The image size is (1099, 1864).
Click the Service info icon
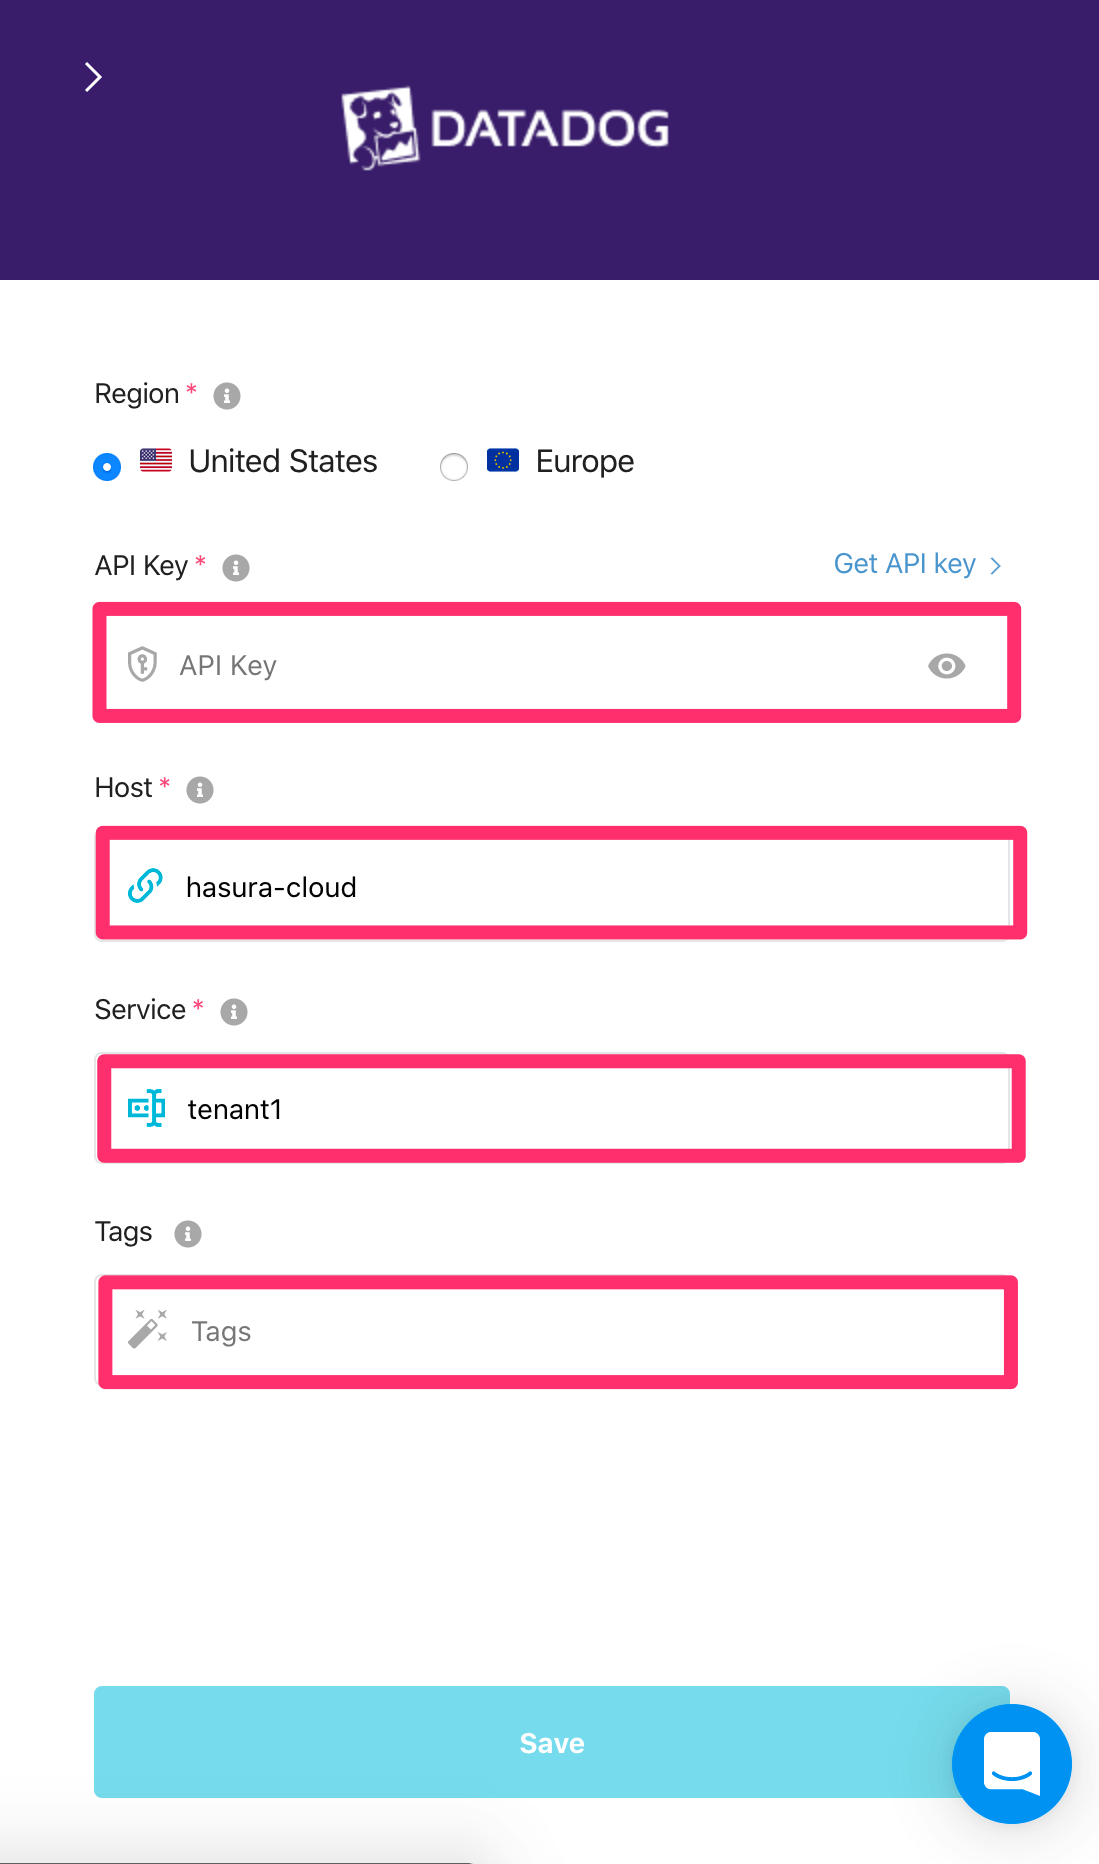[x=234, y=1012]
